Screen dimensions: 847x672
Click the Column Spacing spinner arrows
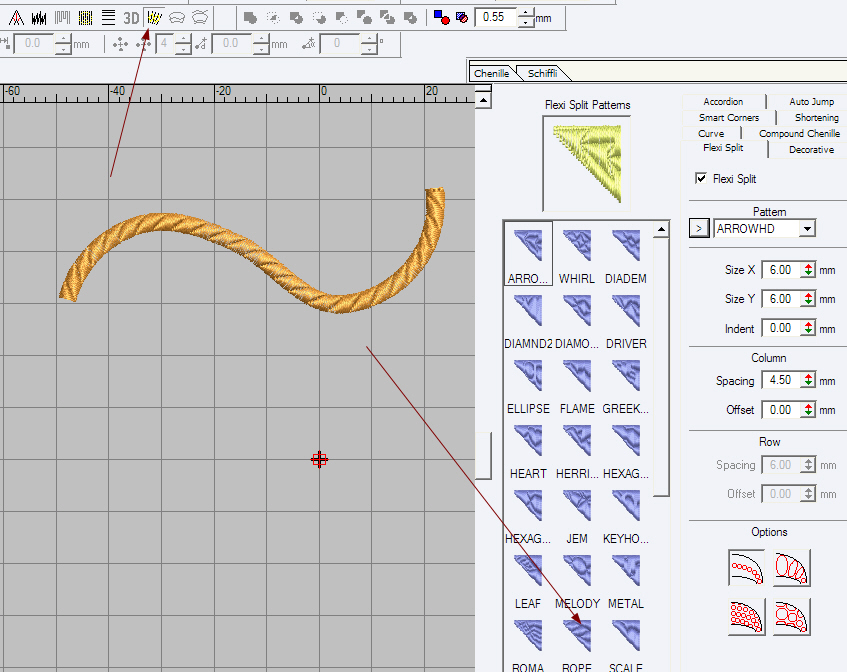tap(808, 381)
